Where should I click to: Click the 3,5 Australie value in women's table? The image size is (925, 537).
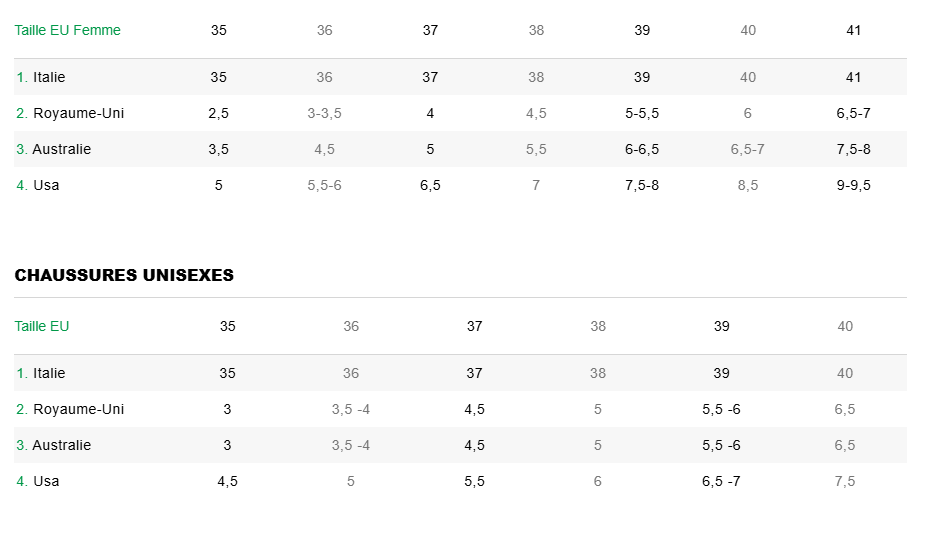tap(219, 149)
